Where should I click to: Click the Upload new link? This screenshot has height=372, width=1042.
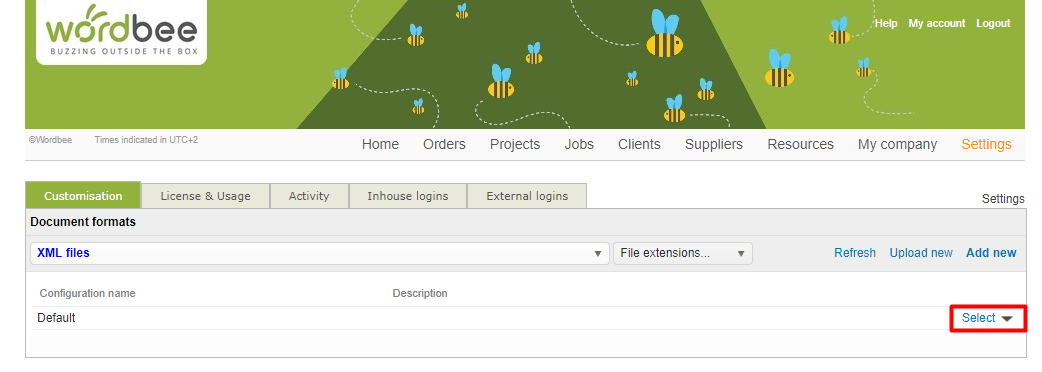(921, 253)
